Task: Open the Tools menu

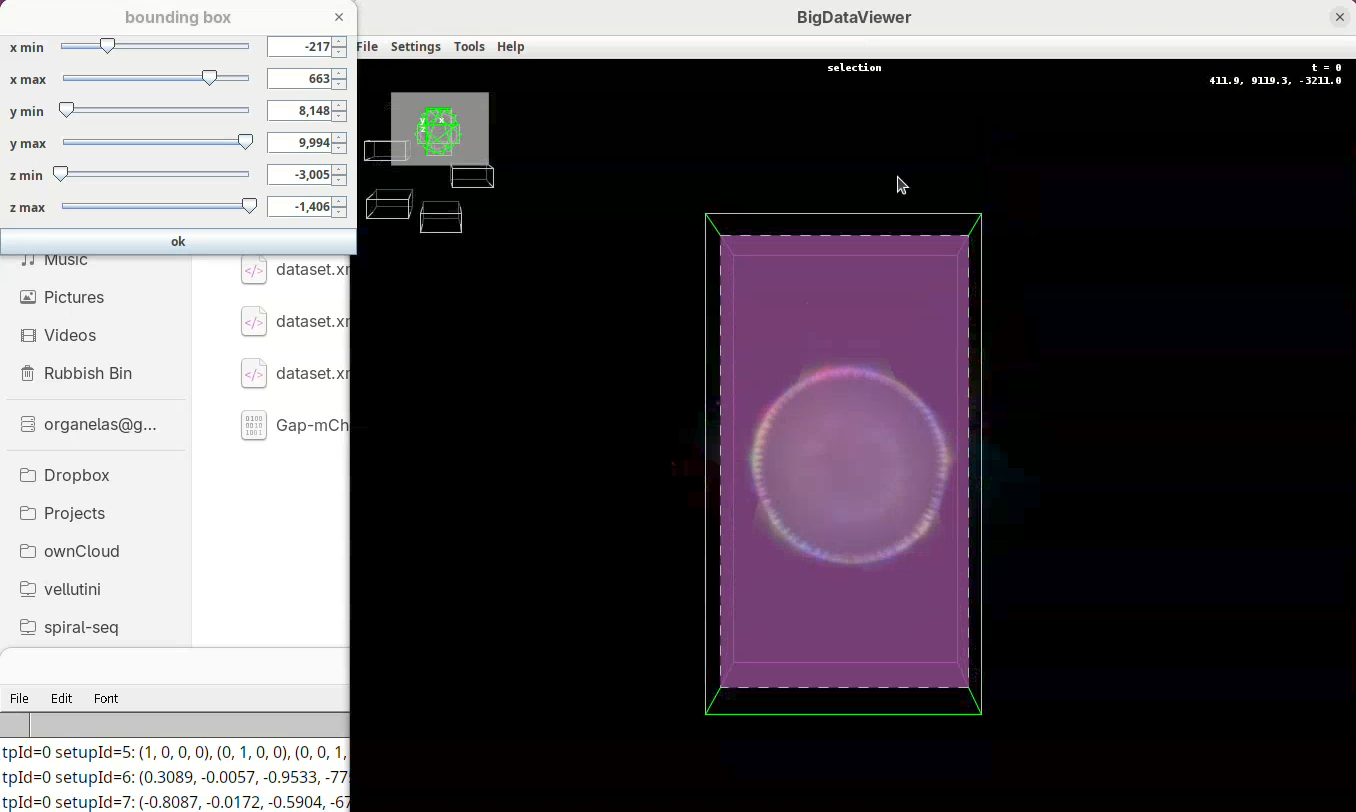Action: 469,47
